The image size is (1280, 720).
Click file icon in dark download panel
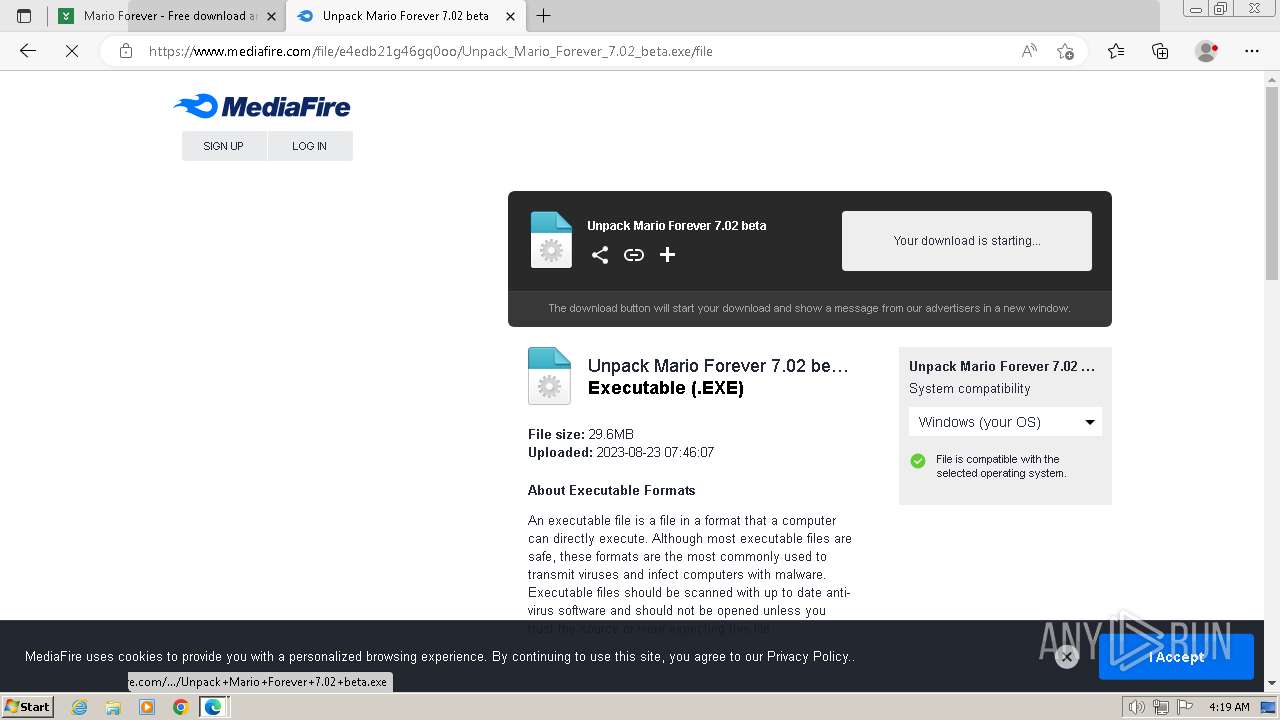551,240
